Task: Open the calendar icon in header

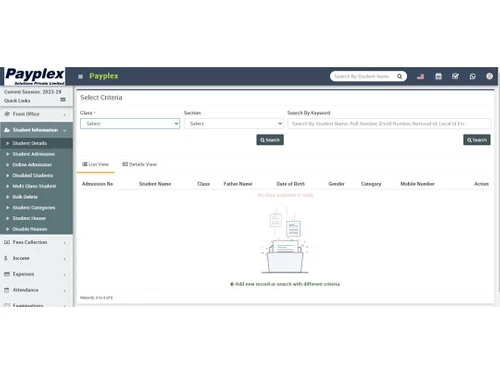Action: (x=438, y=76)
